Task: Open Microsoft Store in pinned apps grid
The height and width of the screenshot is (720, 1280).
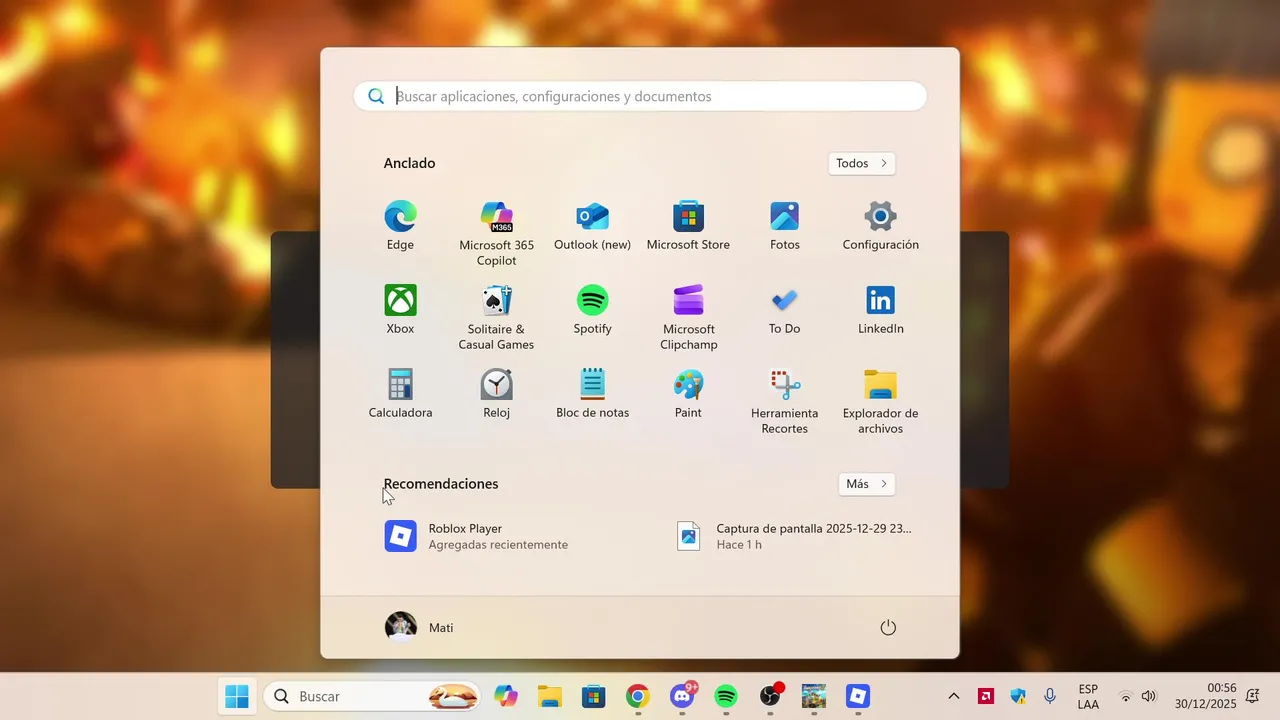Action: click(688, 226)
